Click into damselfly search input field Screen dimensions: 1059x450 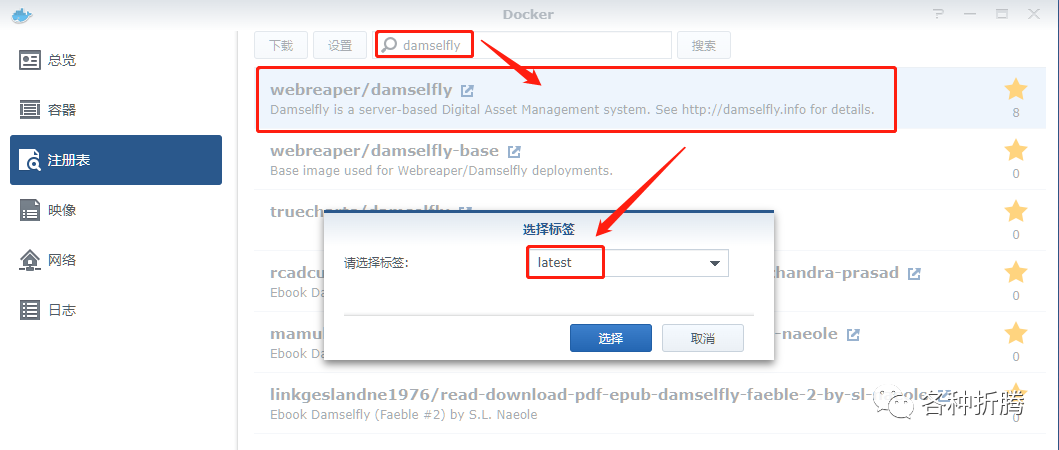click(x=523, y=45)
